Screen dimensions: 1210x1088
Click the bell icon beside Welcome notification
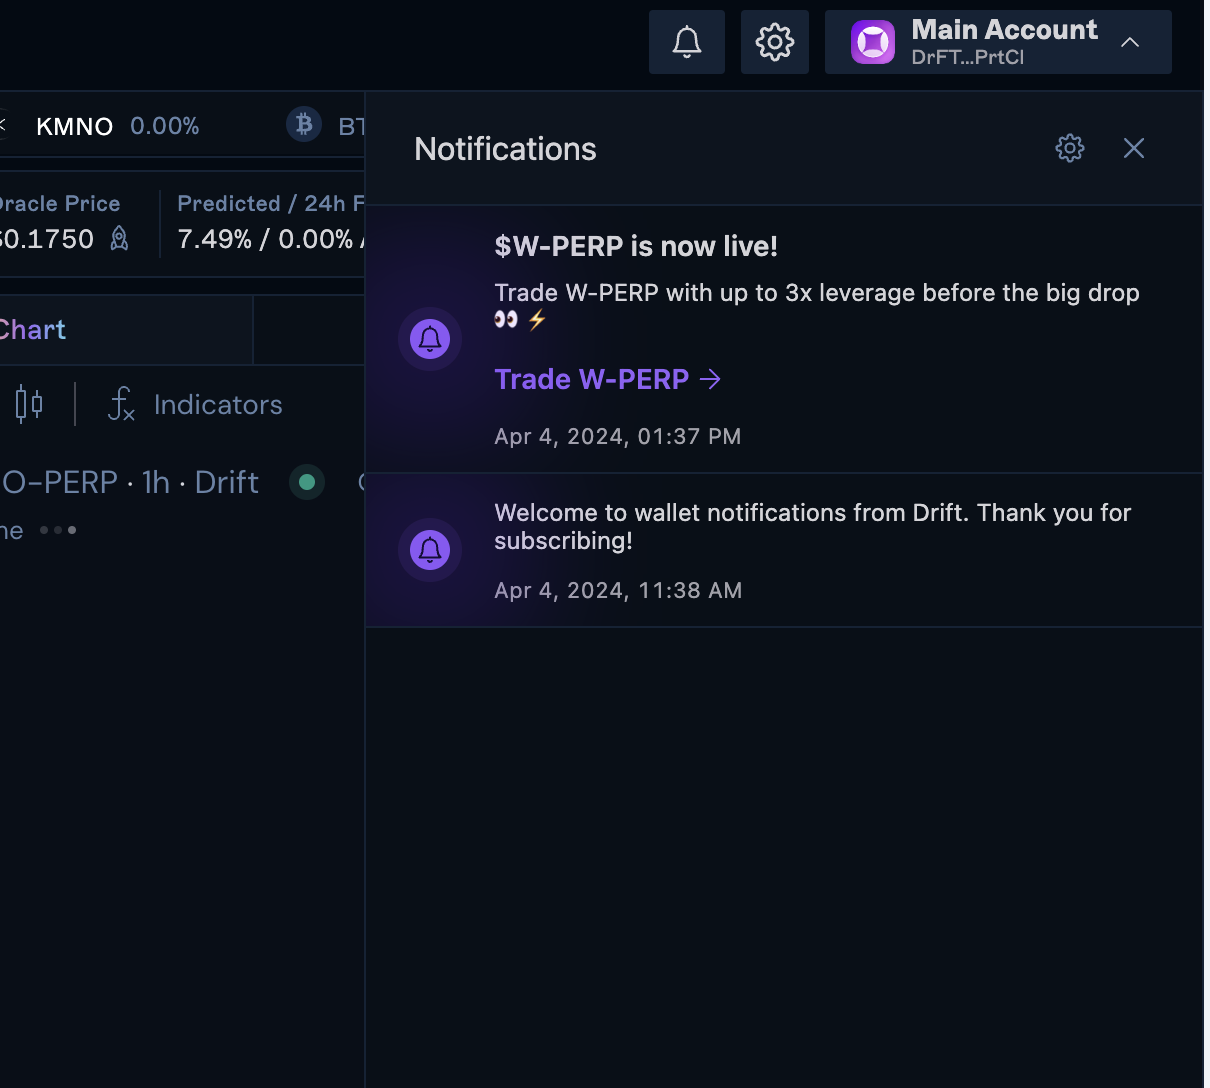(x=430, y=550)
